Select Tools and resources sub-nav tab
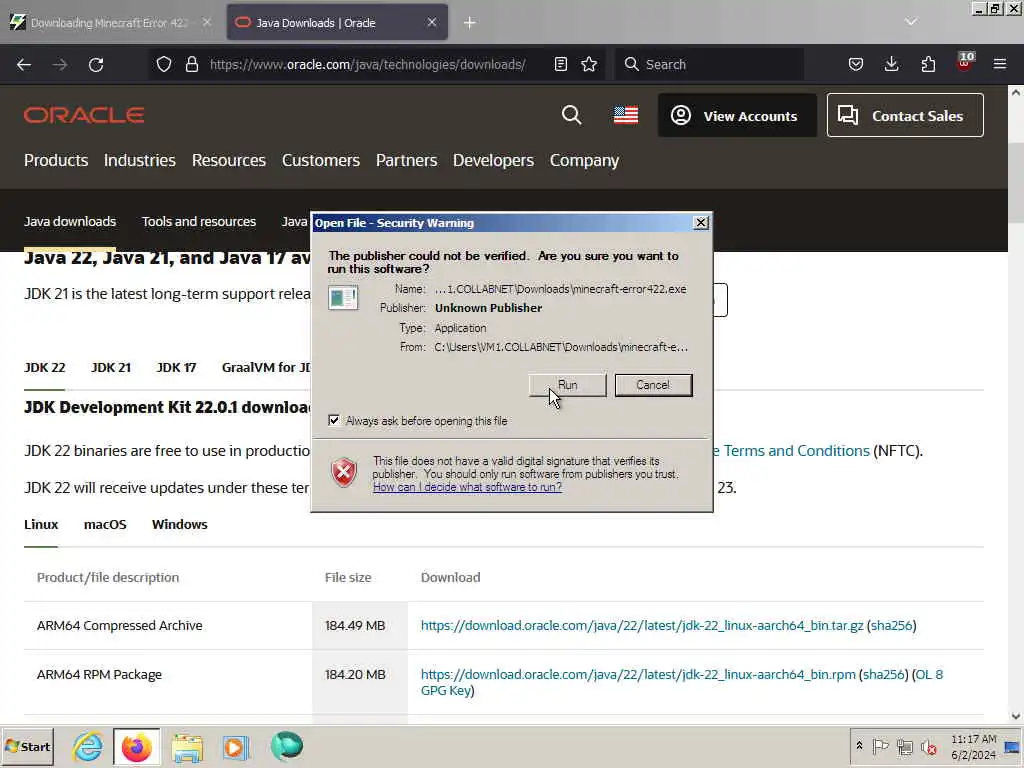 coord(199,221)
